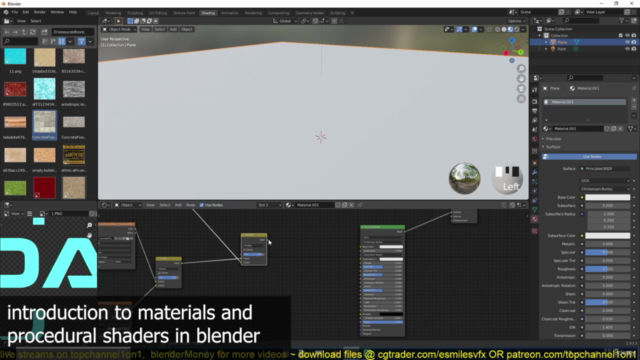Switch to wireframe viewport shading
The height and width of the screenshot is (360, 640).
[x=498, y=29]
